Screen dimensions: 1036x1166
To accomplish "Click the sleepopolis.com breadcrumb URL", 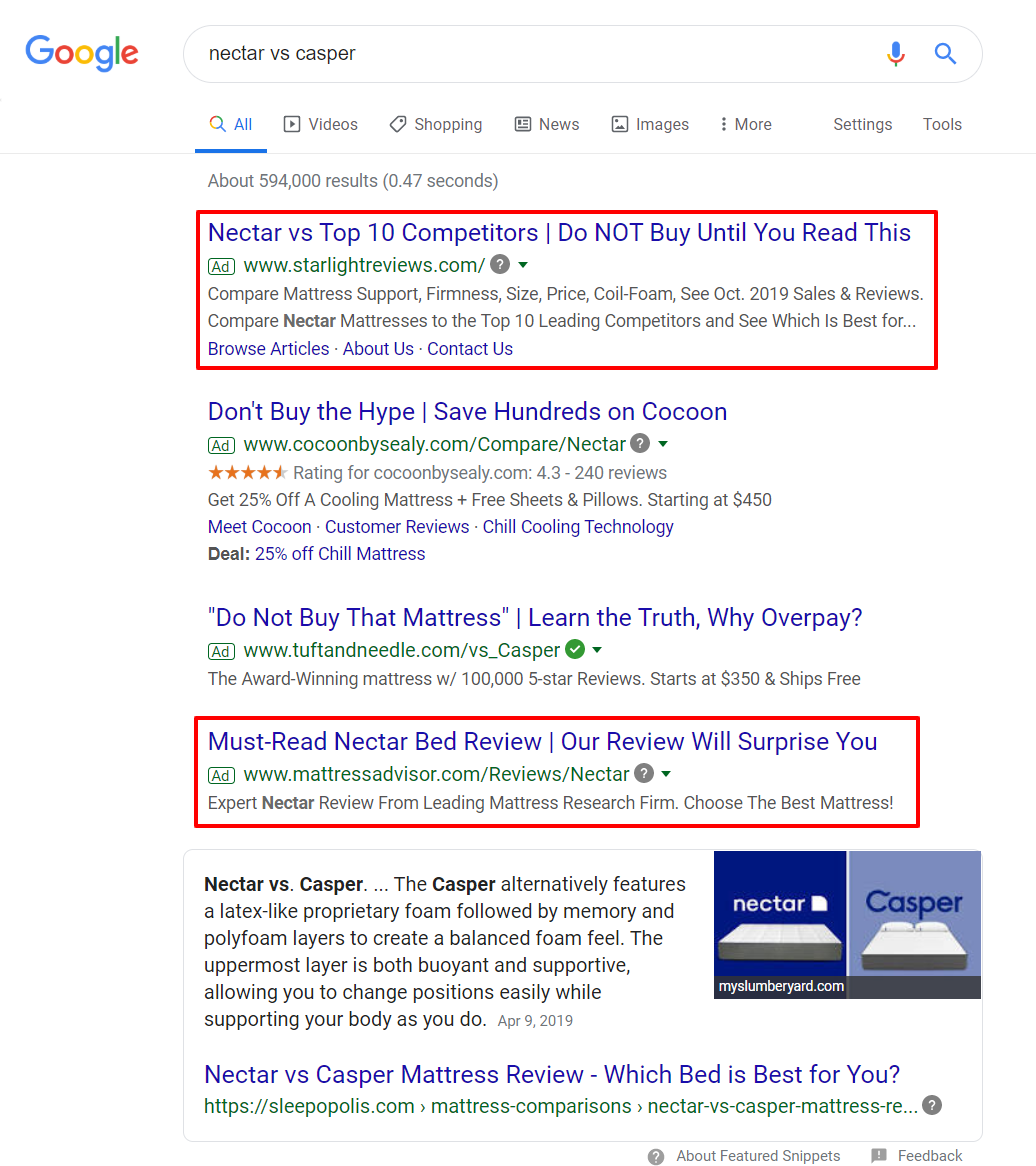I will point(561,1106).
